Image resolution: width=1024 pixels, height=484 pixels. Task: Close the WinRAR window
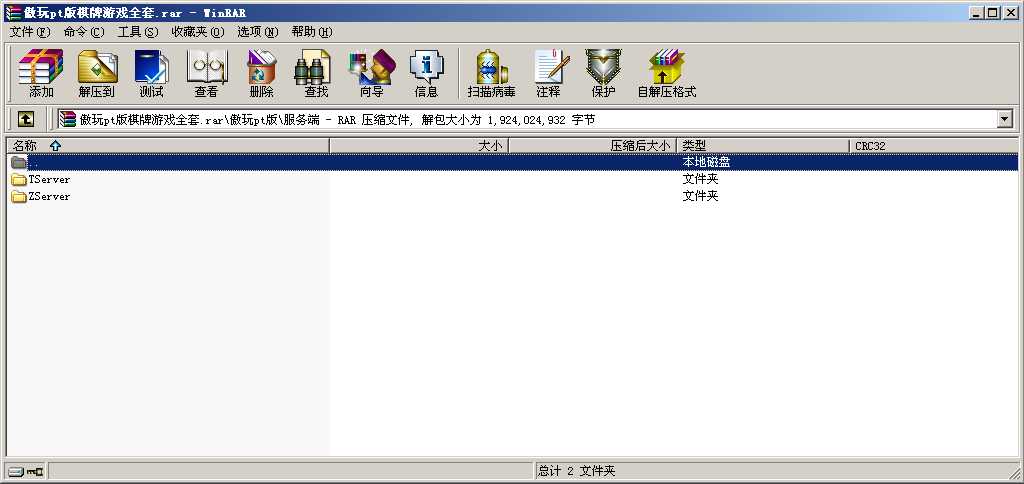pyautogui.click(x=1010, y=12)
